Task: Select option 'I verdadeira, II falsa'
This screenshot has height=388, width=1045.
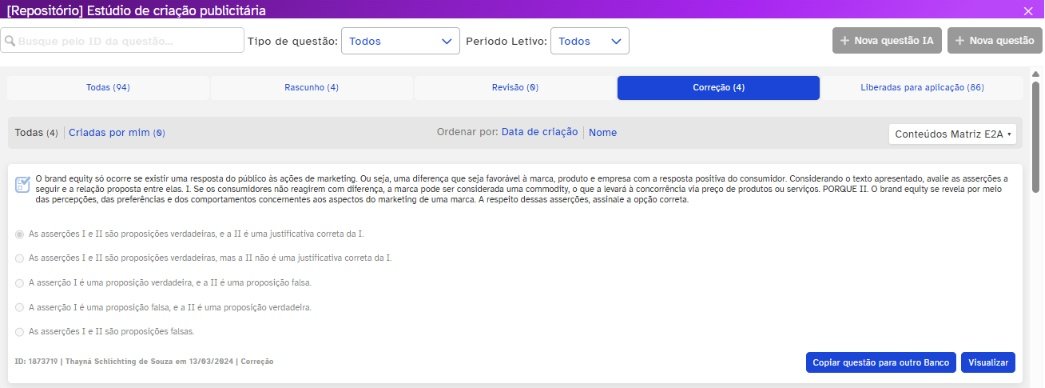Action: click(19, 283)
